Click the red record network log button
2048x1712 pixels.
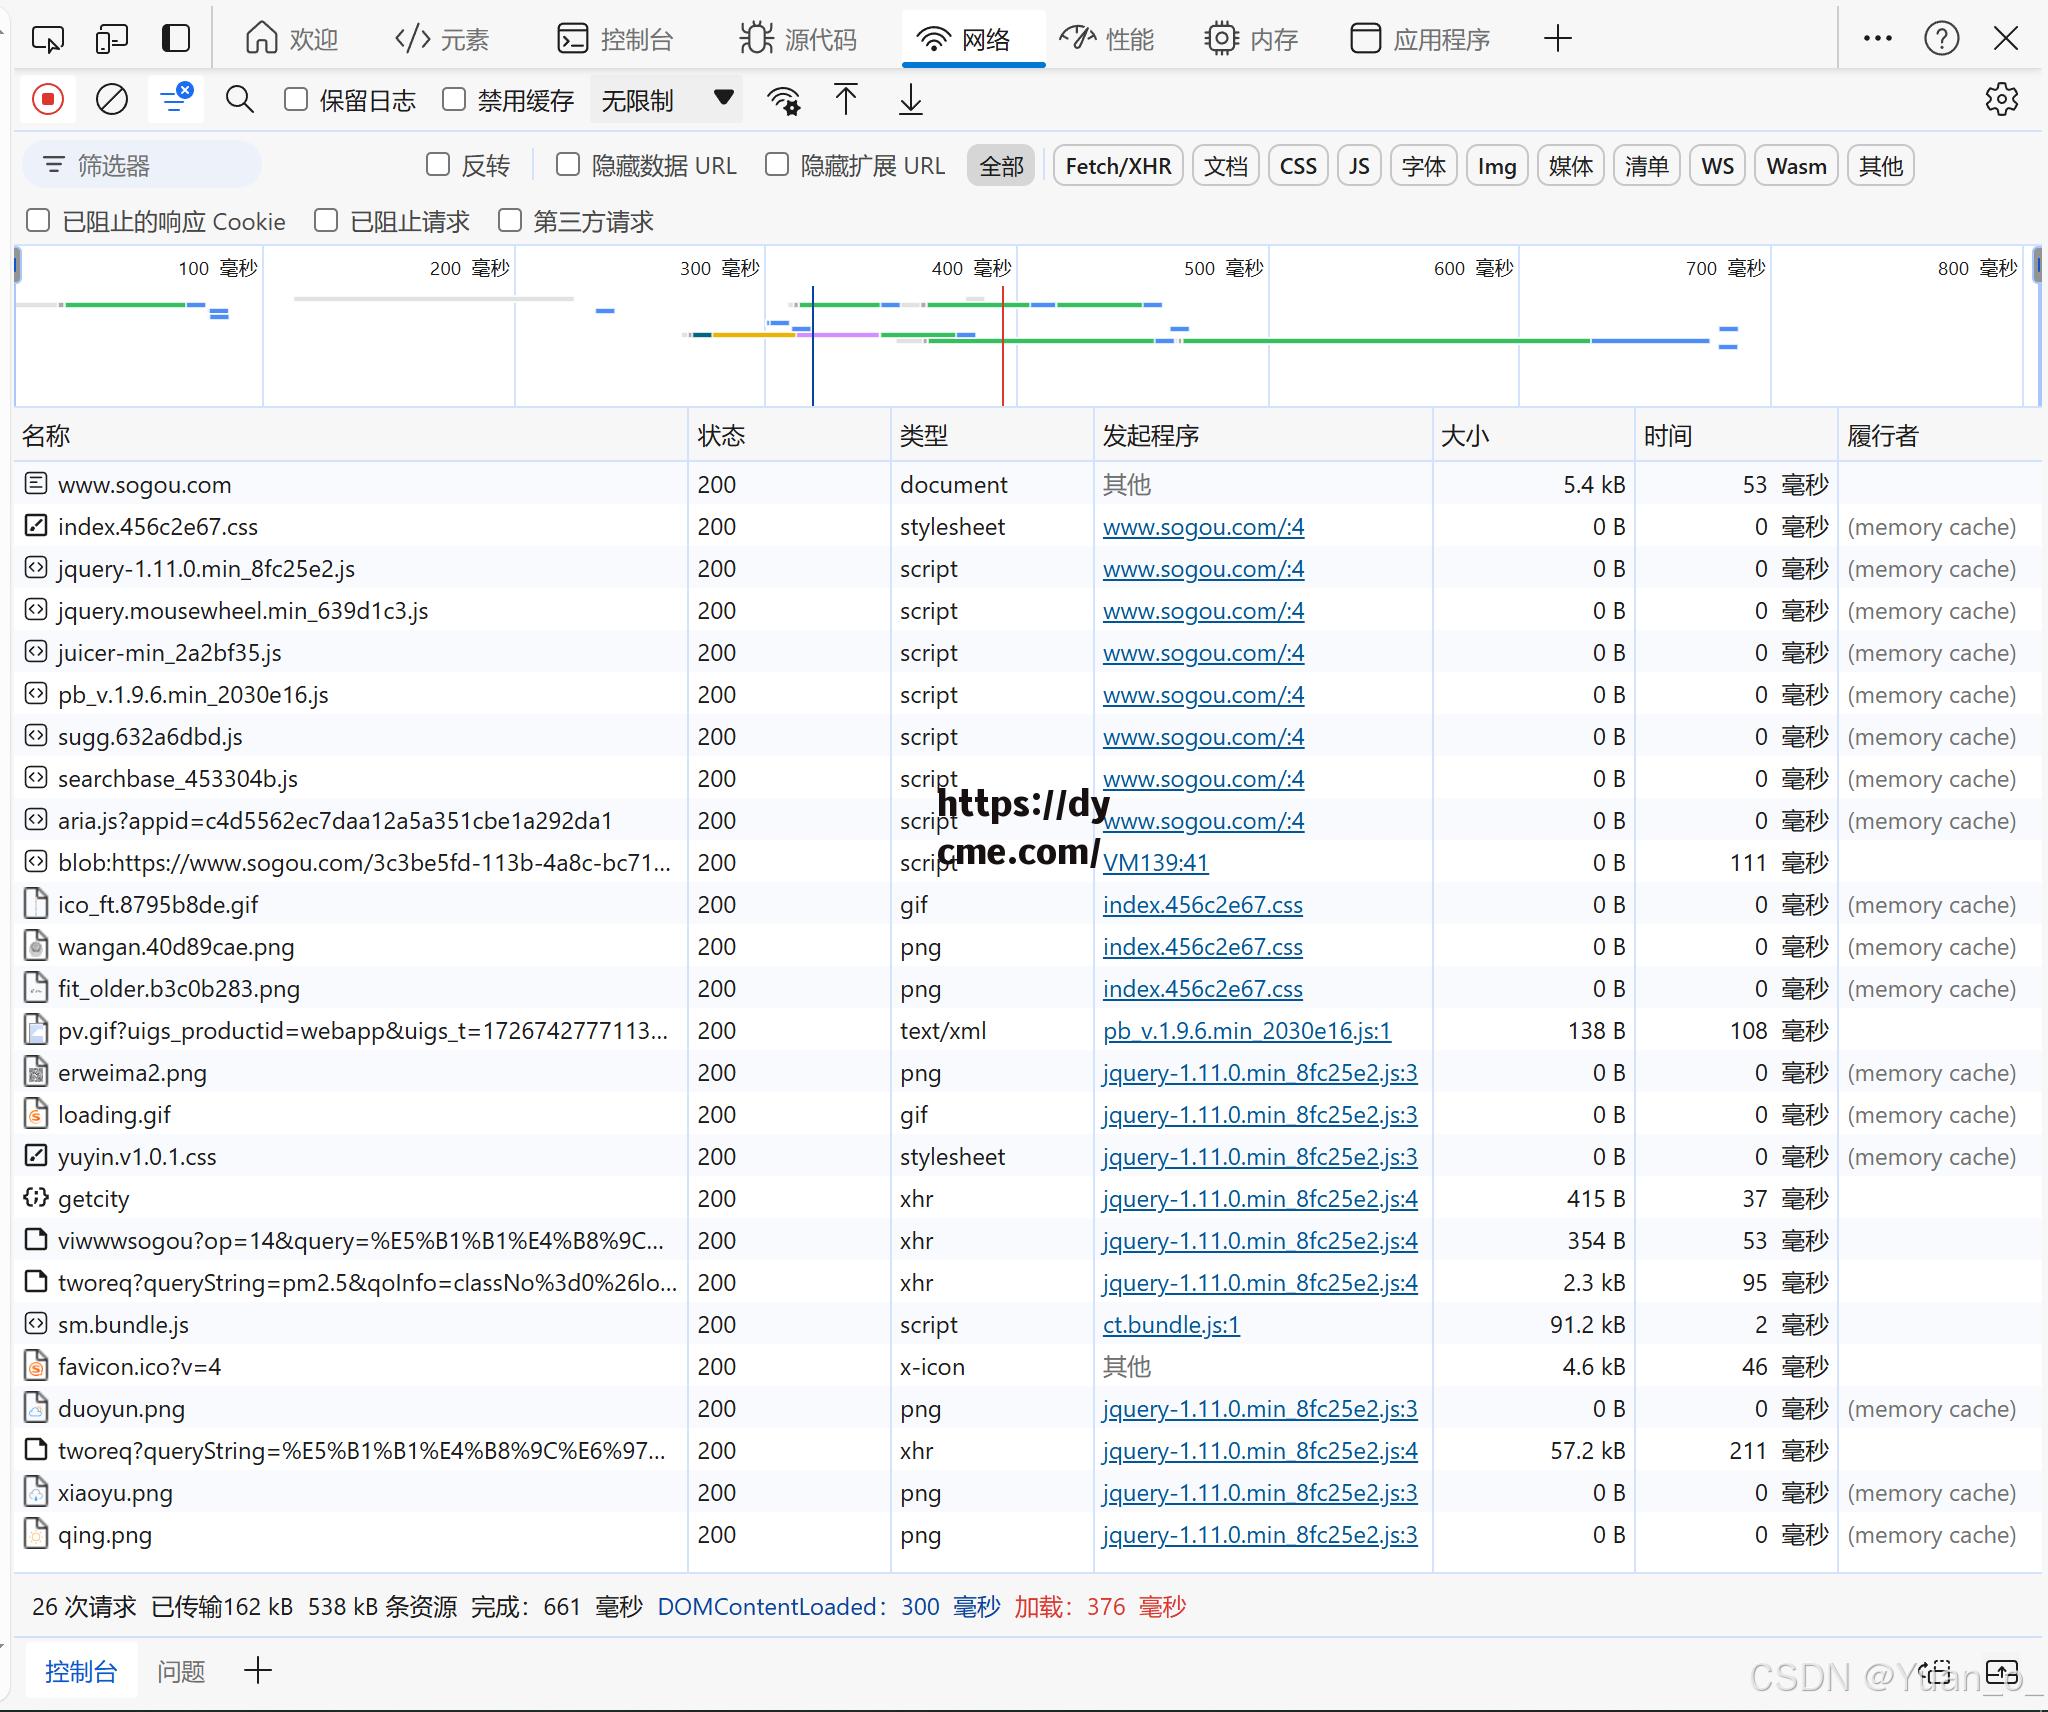point(47,100)
